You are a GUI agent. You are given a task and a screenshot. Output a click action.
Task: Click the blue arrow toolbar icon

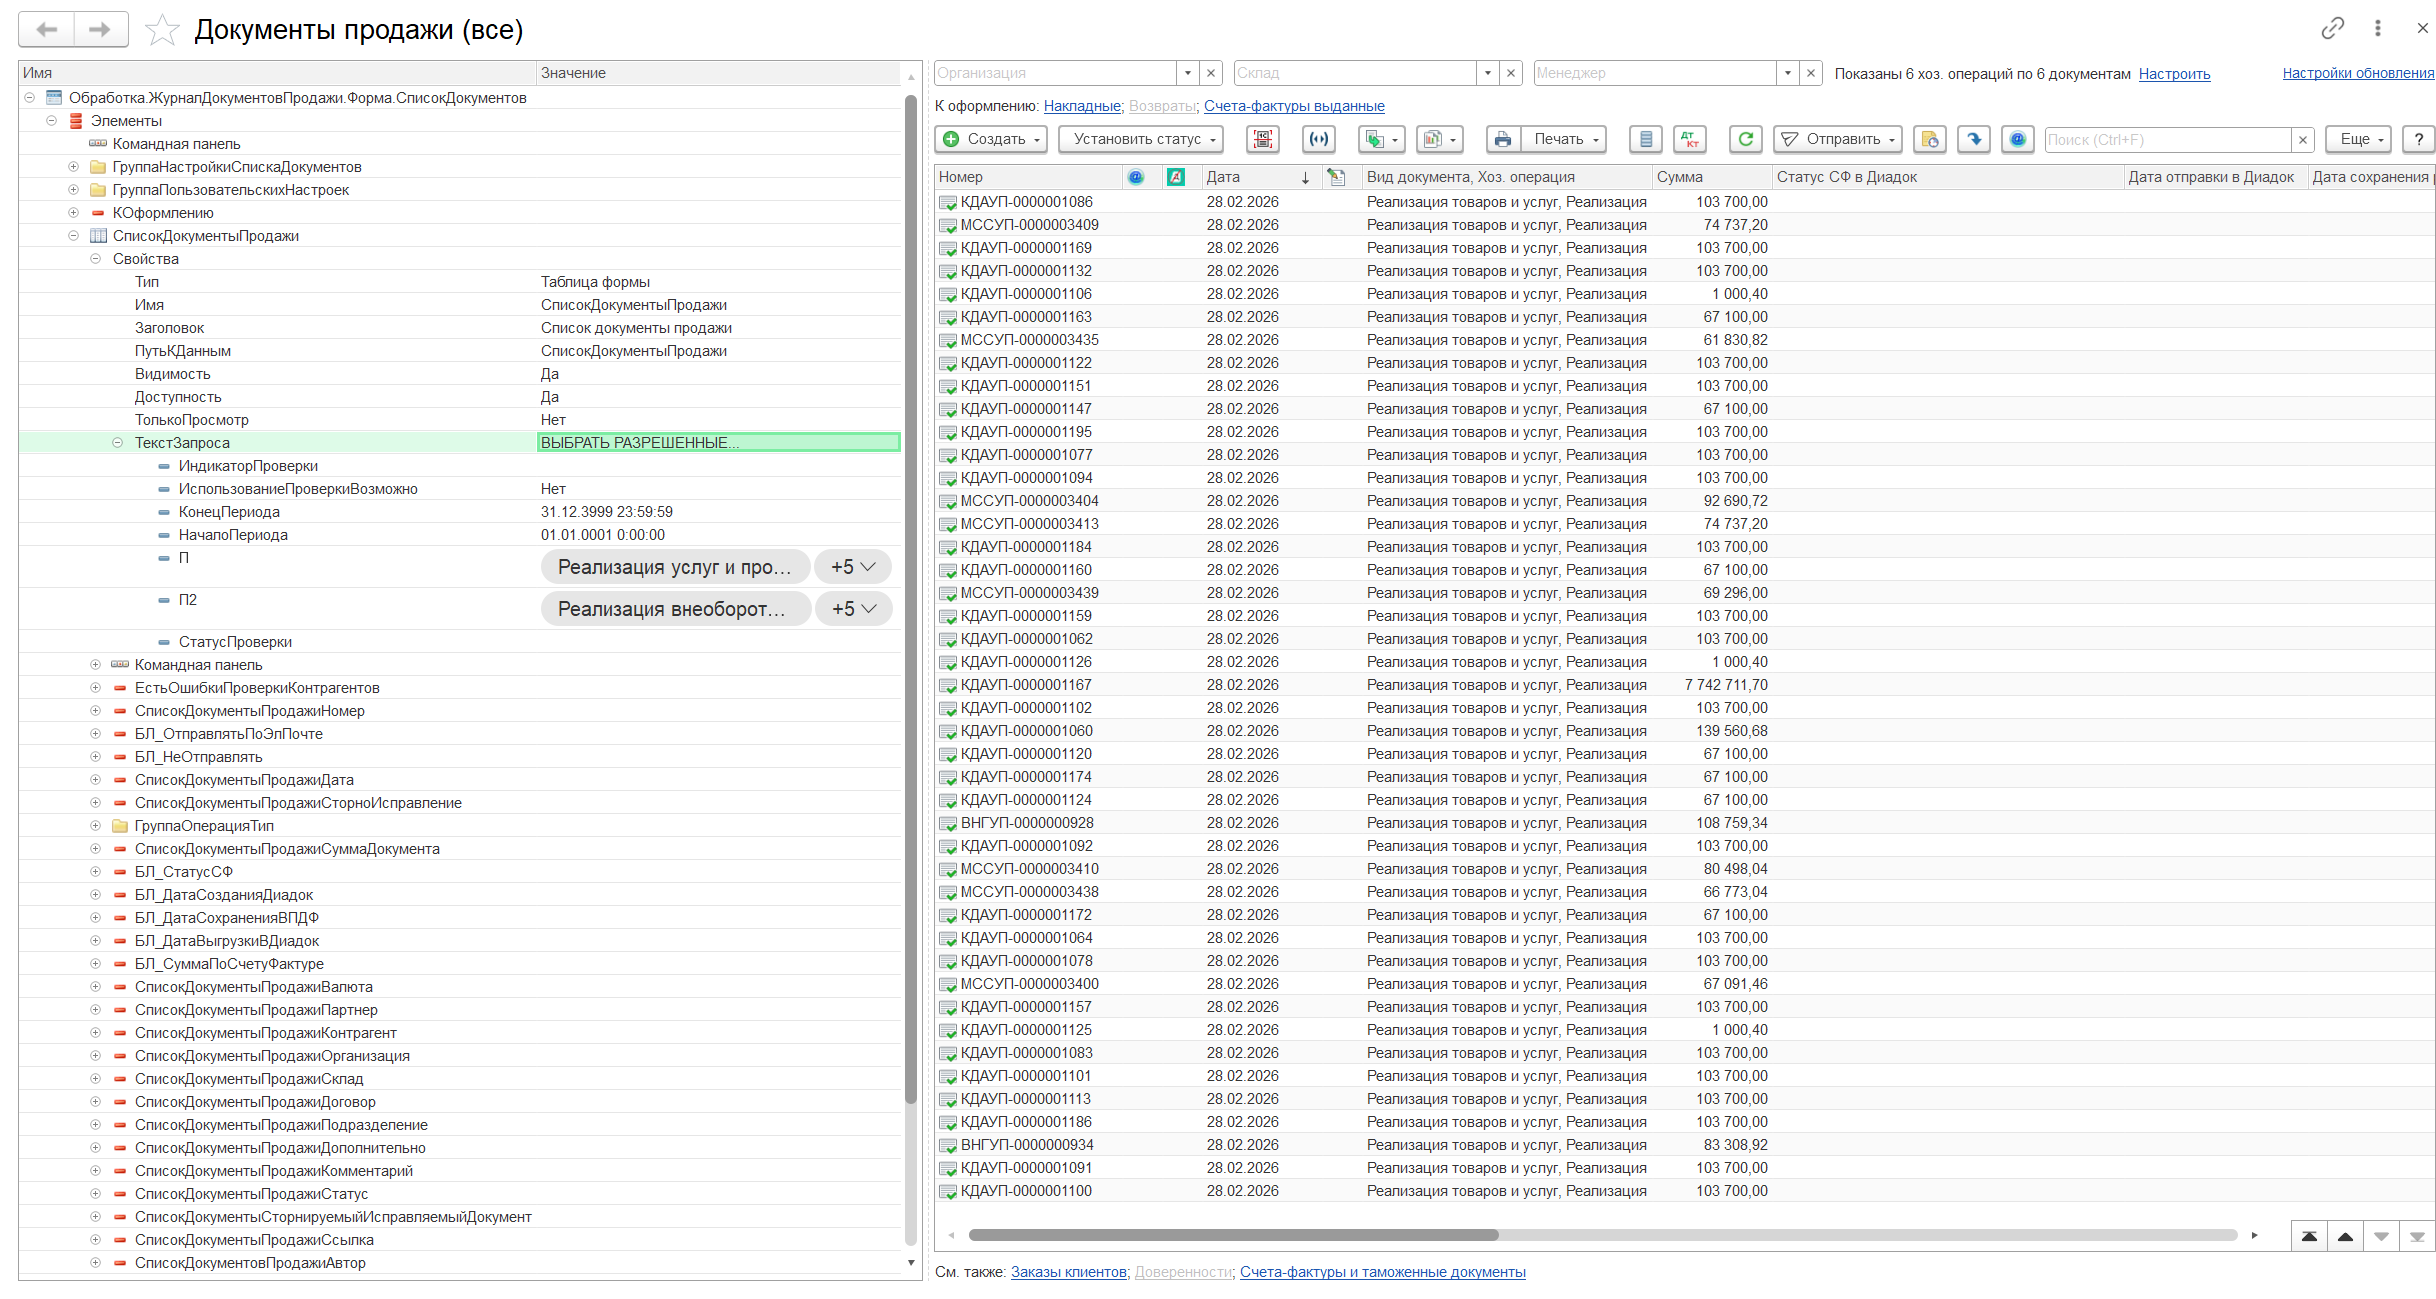point(1974,139)
